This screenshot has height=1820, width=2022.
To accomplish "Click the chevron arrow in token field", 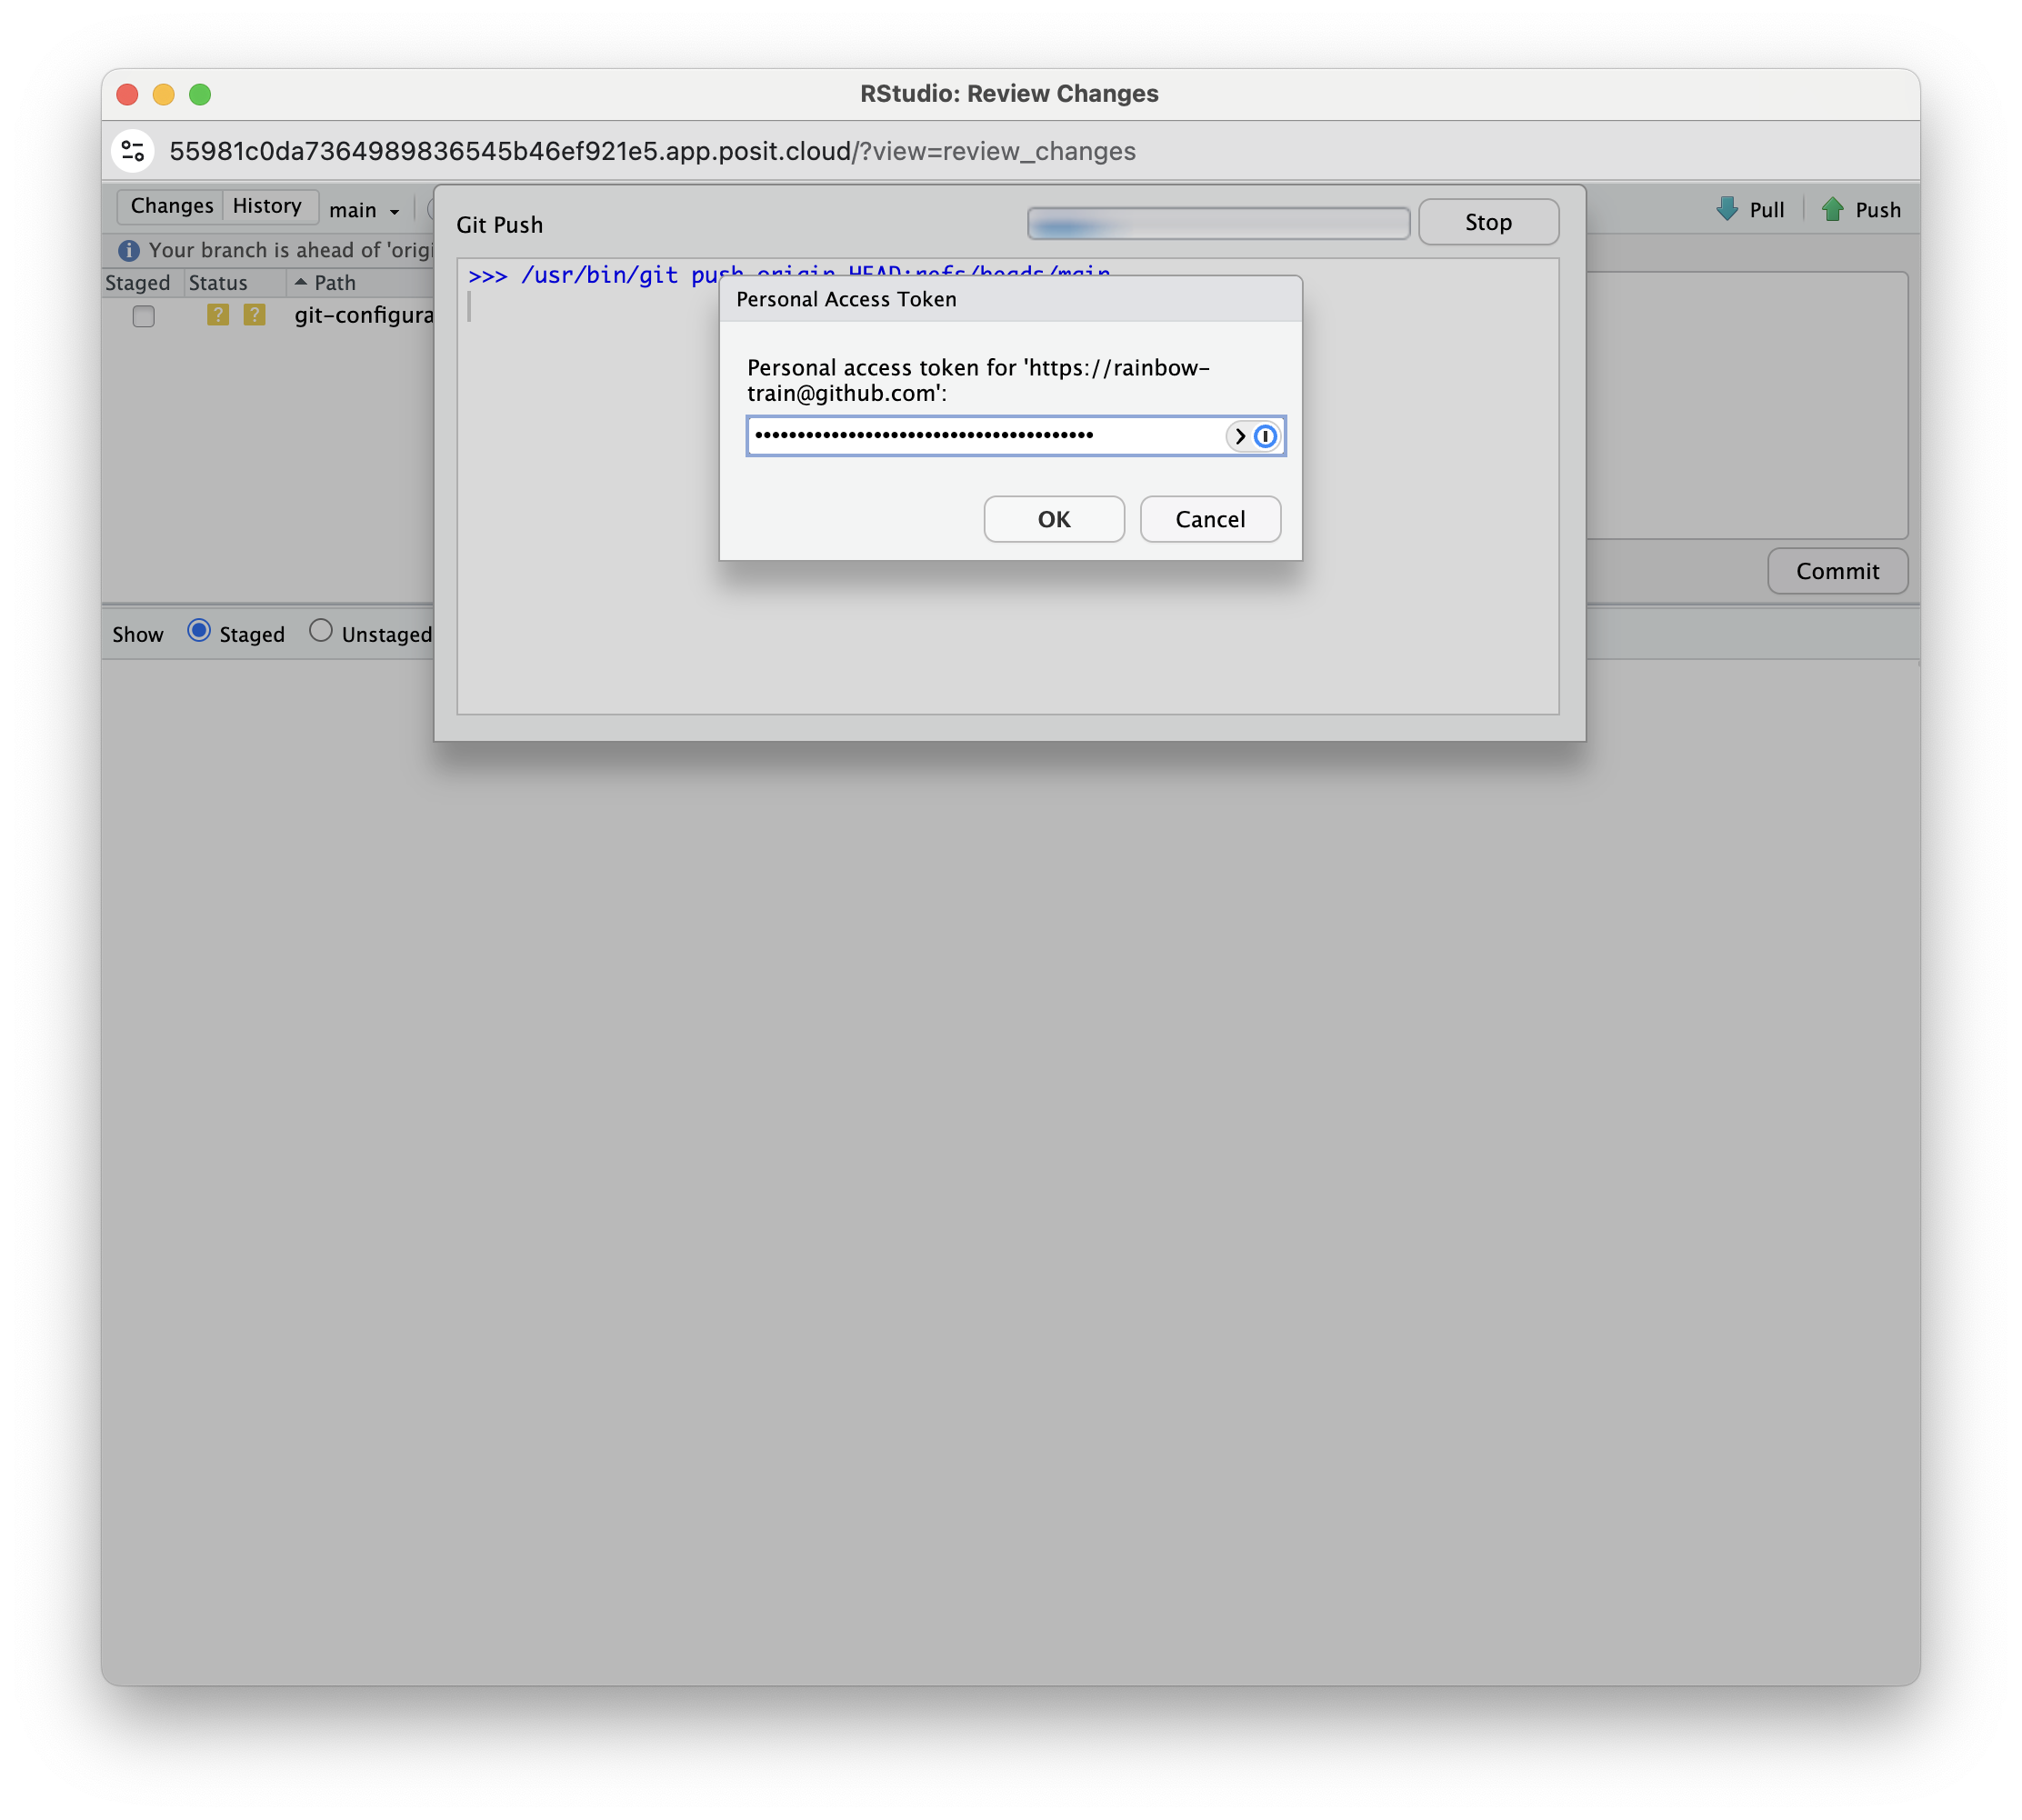I will pos(1240,436).
